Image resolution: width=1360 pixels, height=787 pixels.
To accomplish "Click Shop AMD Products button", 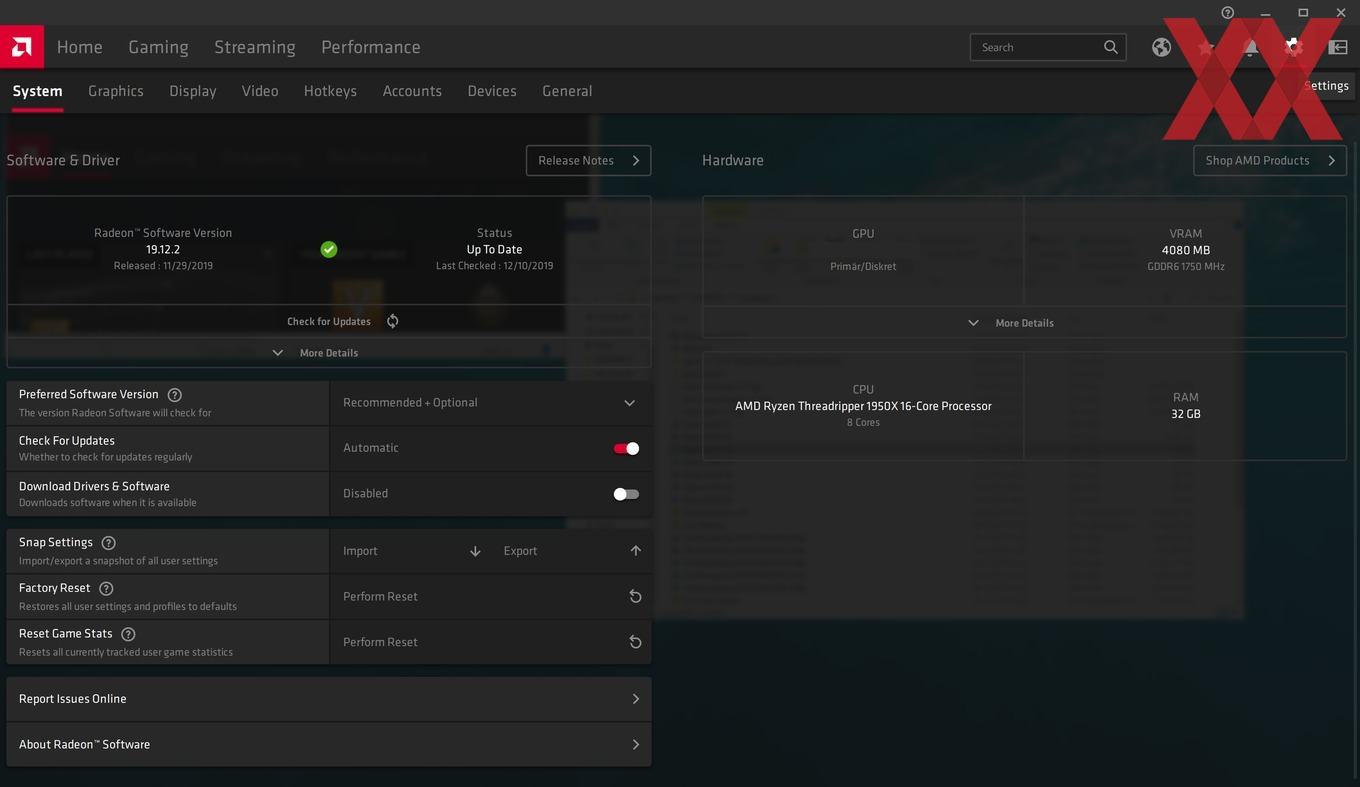I will click(1270, 160).
